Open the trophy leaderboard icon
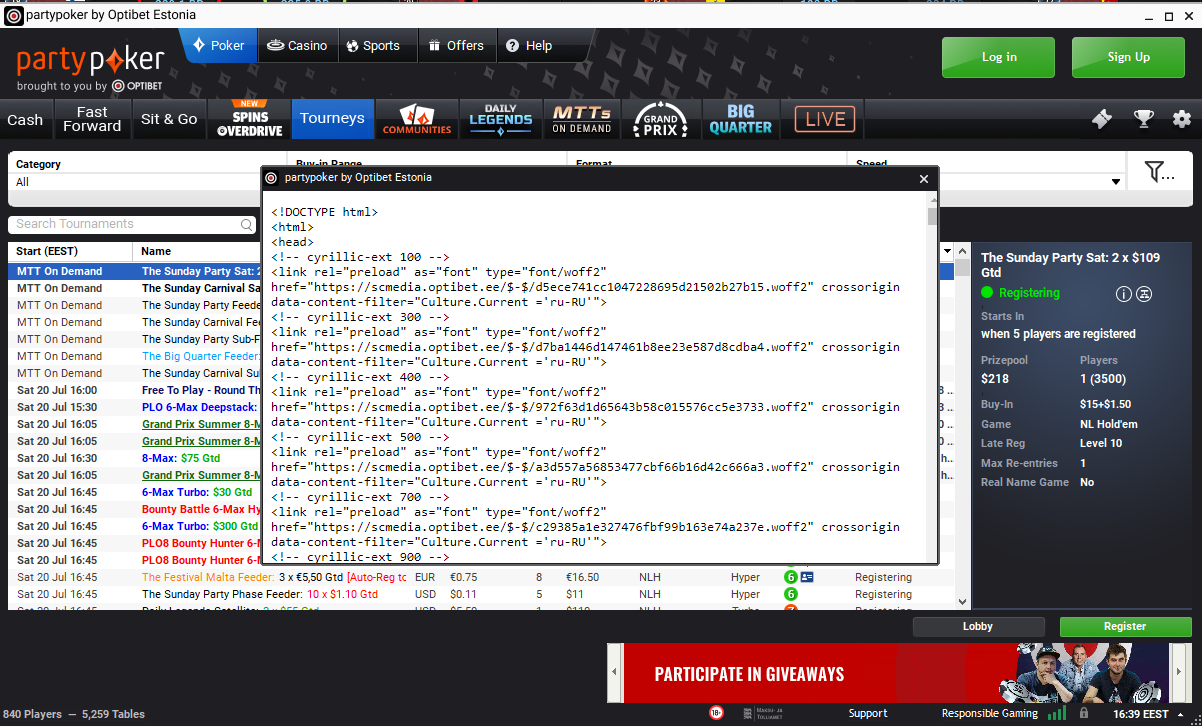Image resolution: width=1202 pixels, height=727 pixels. 1143,119
